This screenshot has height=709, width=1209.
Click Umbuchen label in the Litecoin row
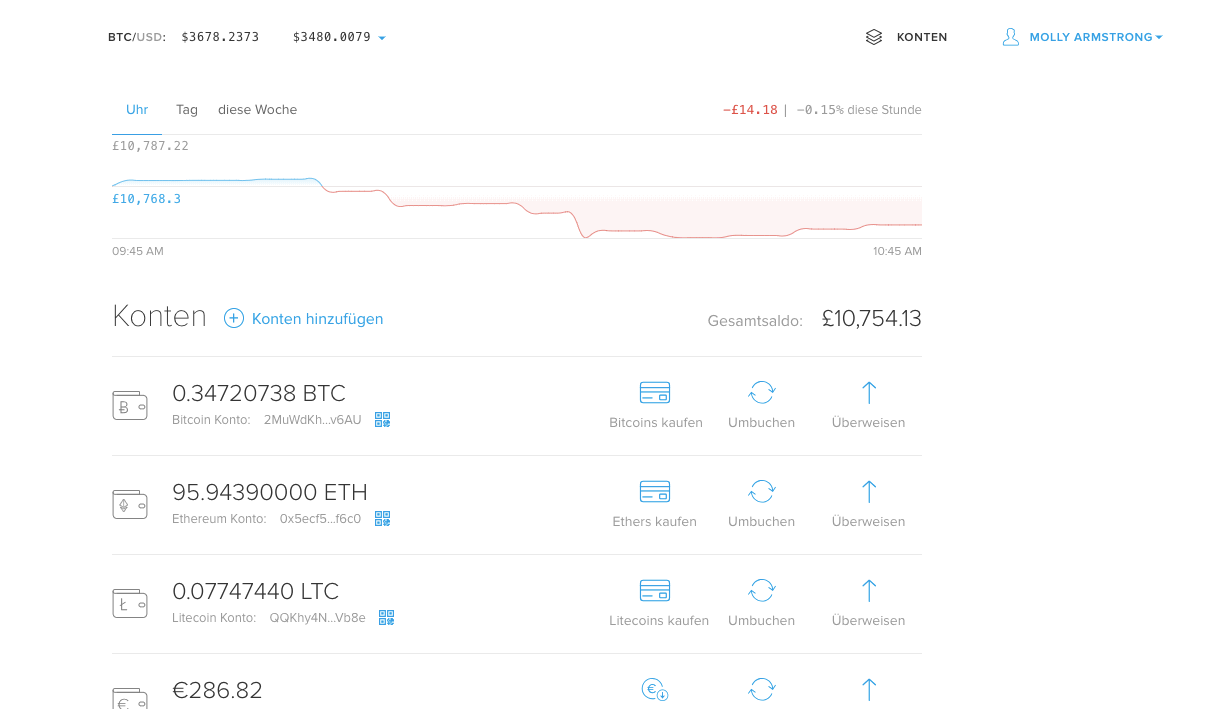point(762,621)
